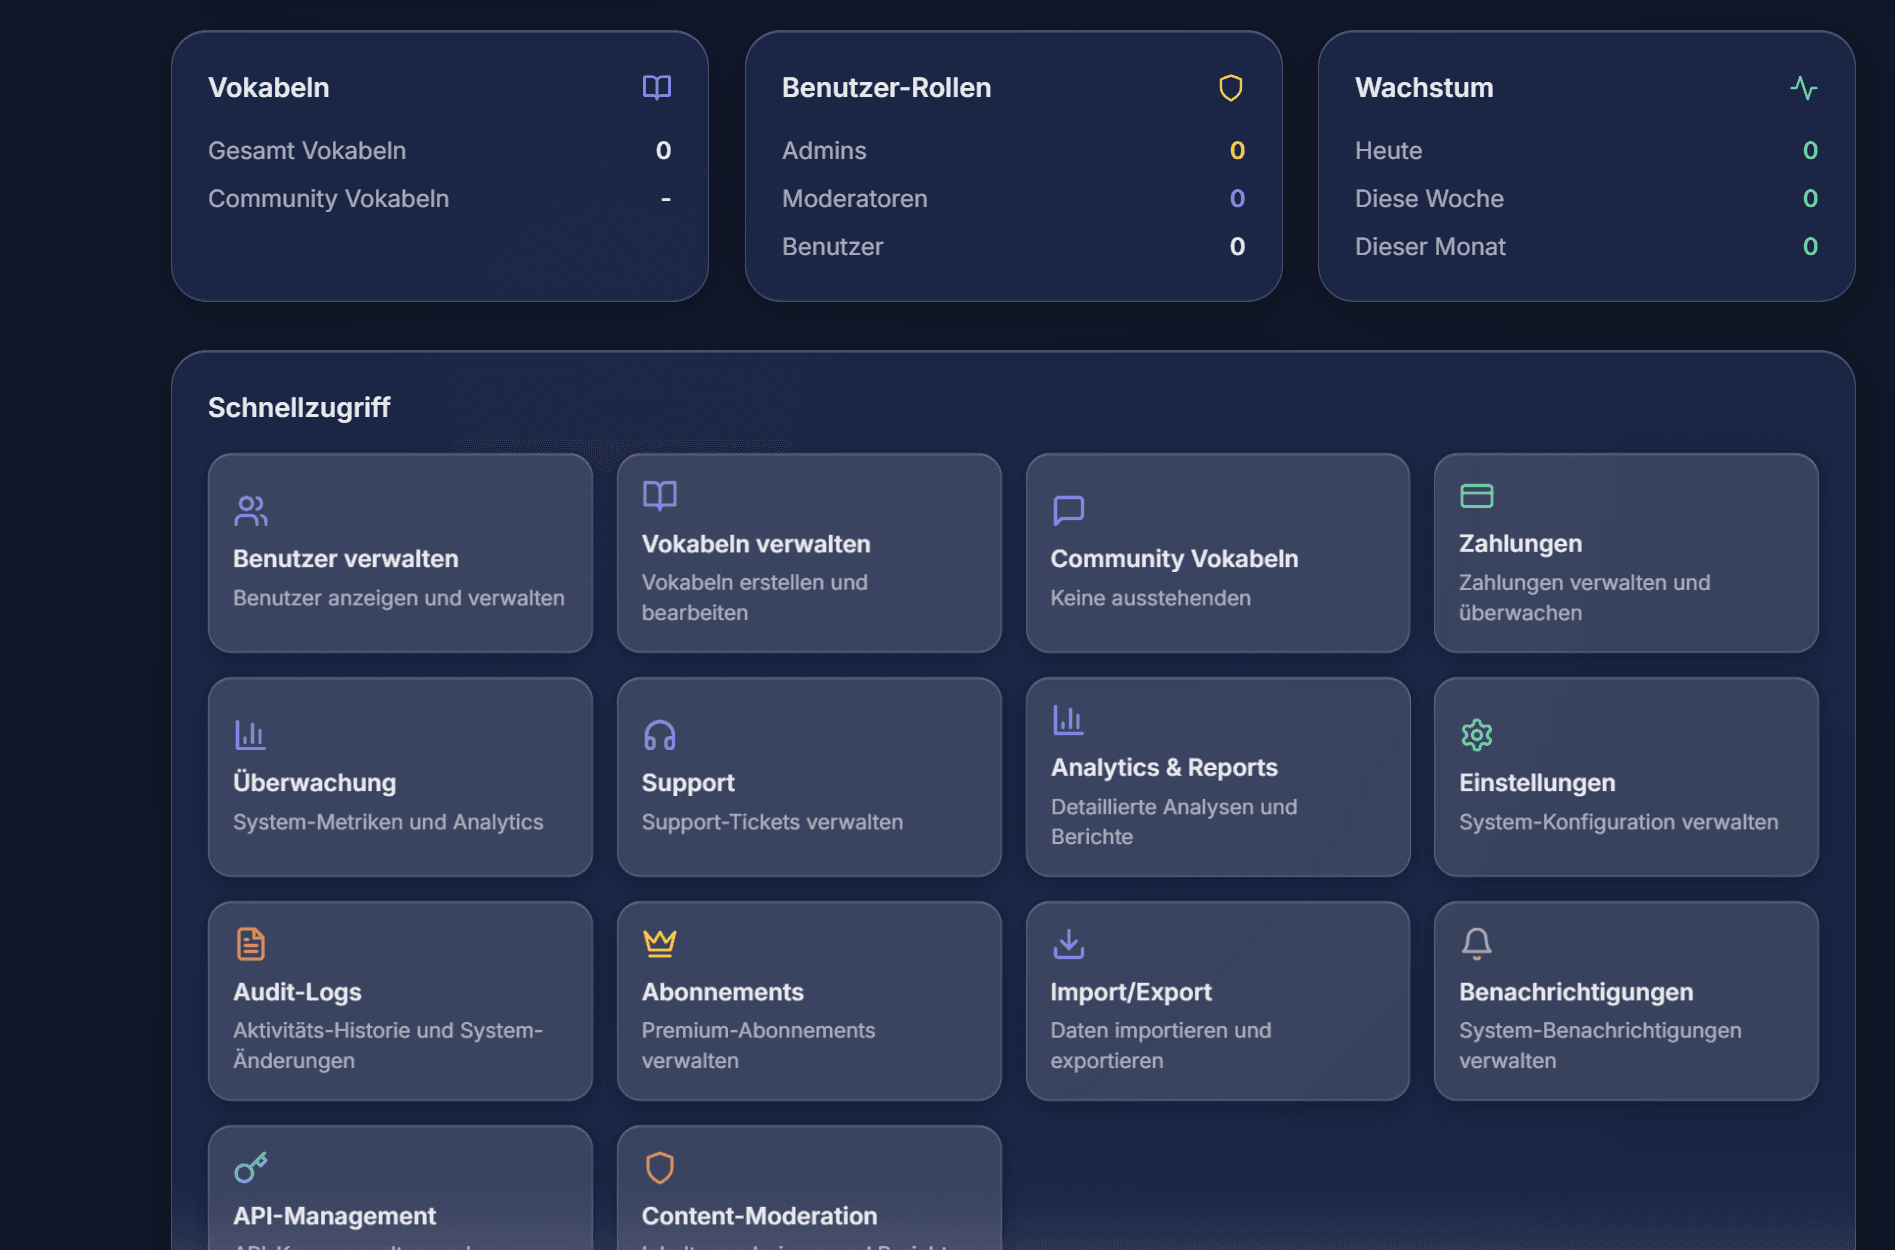Click the book icon in Vokabeln stats card

tap(656, 88)
